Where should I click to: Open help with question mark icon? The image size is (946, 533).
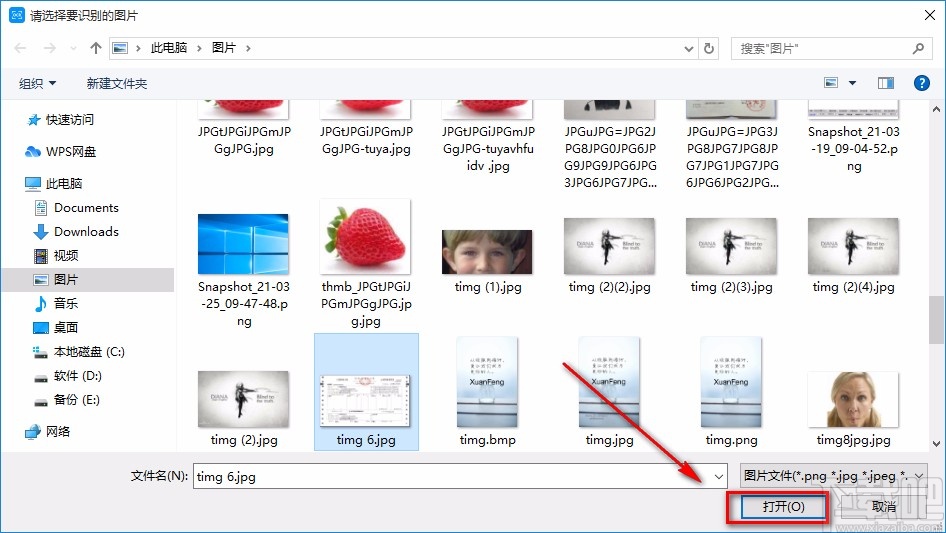921,83
